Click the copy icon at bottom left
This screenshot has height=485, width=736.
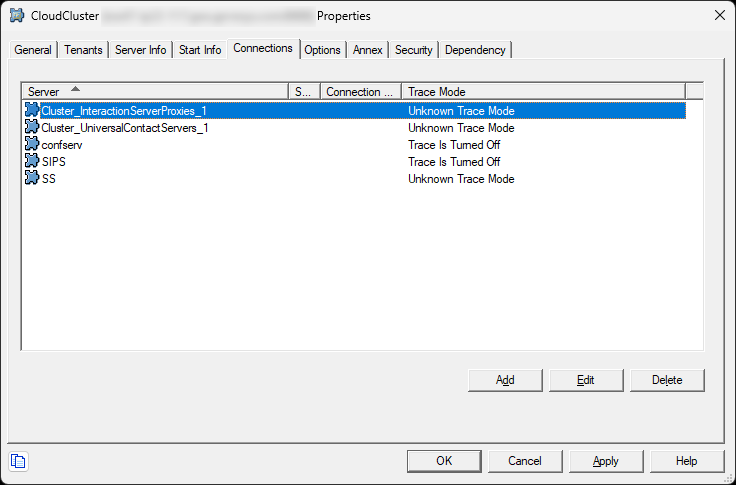coord(19,461)
